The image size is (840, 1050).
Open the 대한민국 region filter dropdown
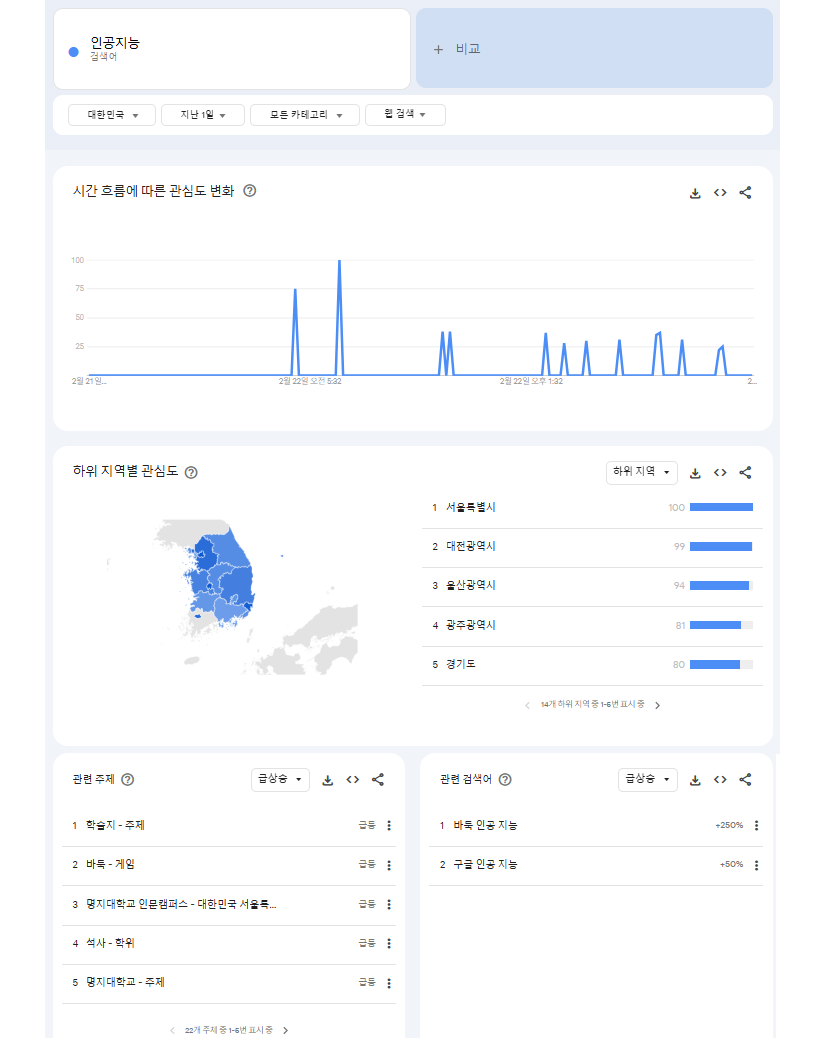click(x=110, y=115)
